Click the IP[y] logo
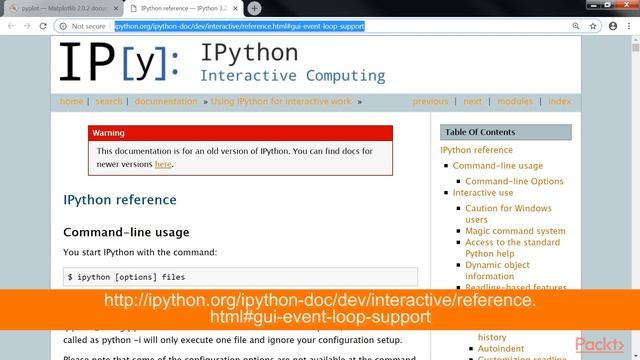The height and width of the screenshot is (360, 640). tap(119, 62)
